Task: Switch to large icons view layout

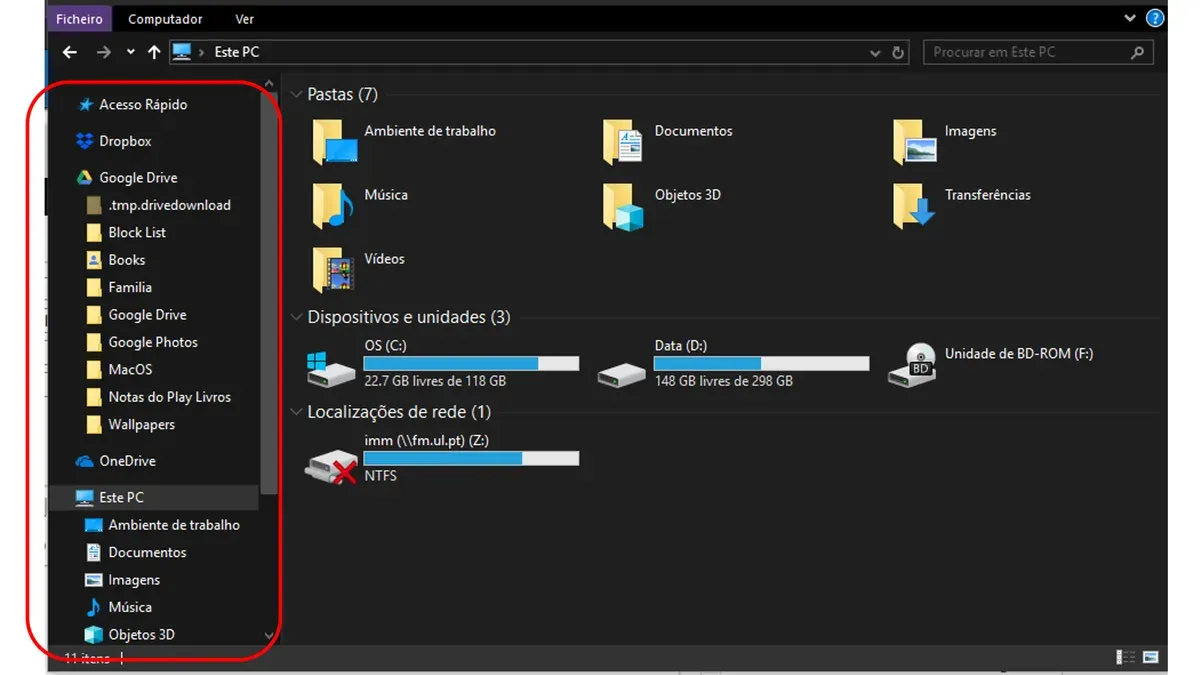Action: click(x=1150, y=657)
